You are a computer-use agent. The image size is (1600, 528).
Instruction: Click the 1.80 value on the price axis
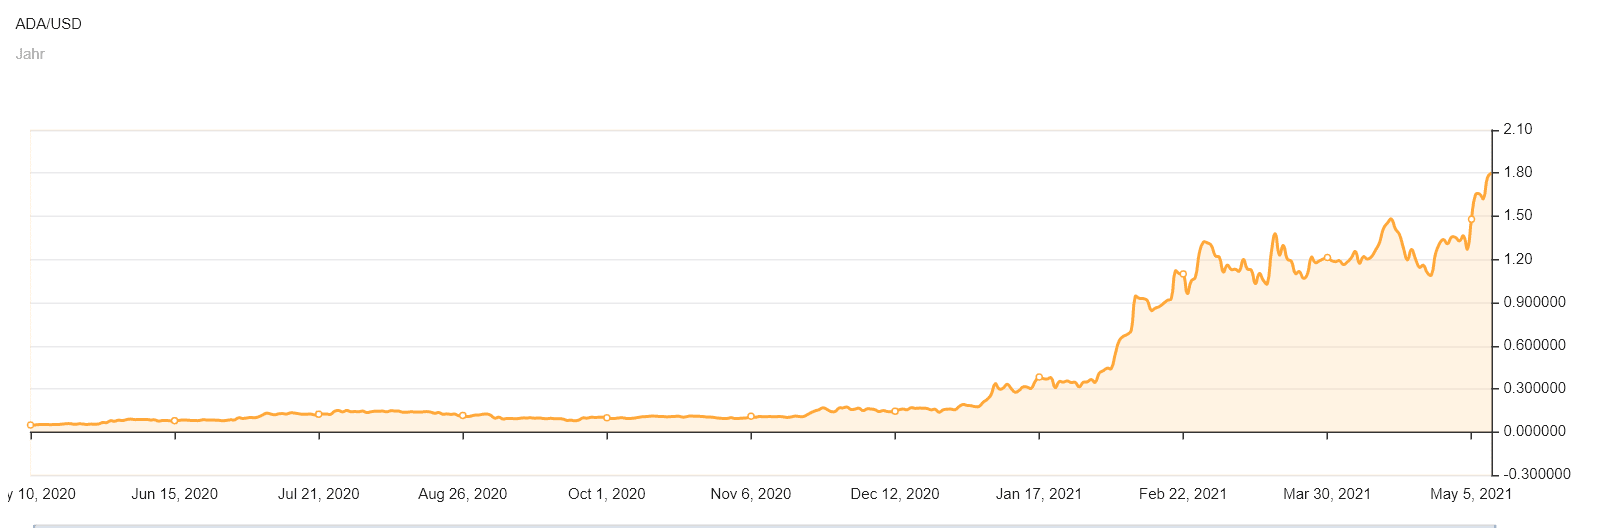click(1518, 172)
